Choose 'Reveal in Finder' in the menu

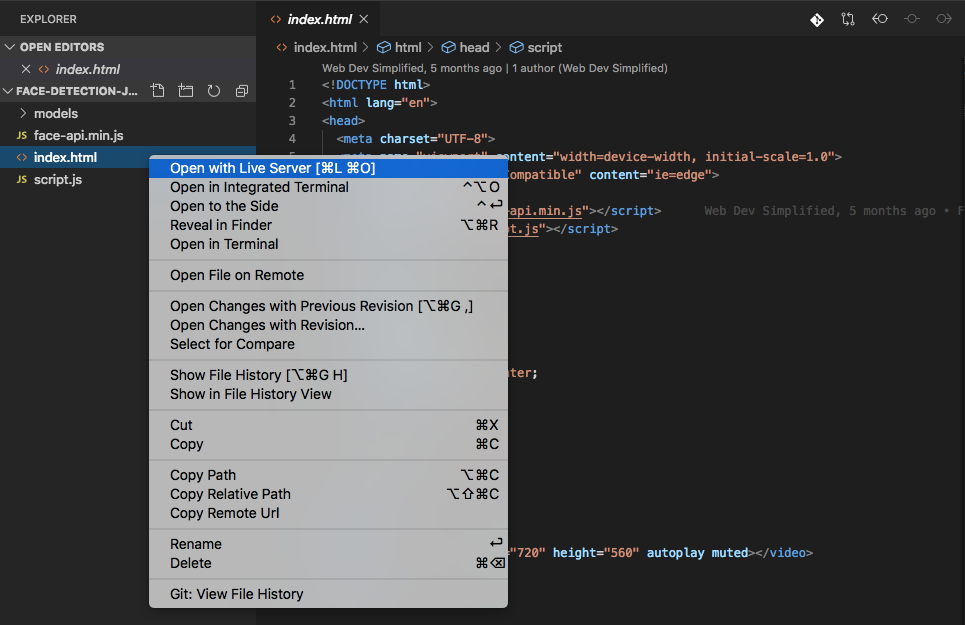pos(222,225)
